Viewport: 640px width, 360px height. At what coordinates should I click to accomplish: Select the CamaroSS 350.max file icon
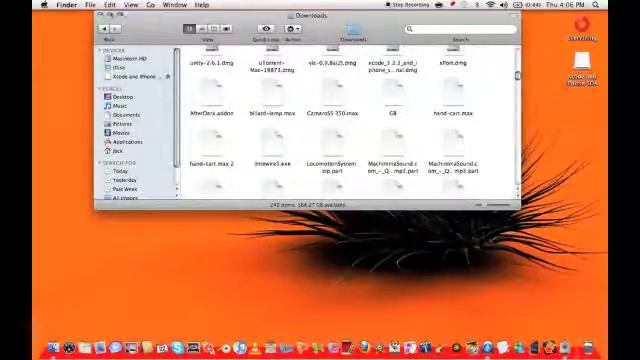pos(332,93)
